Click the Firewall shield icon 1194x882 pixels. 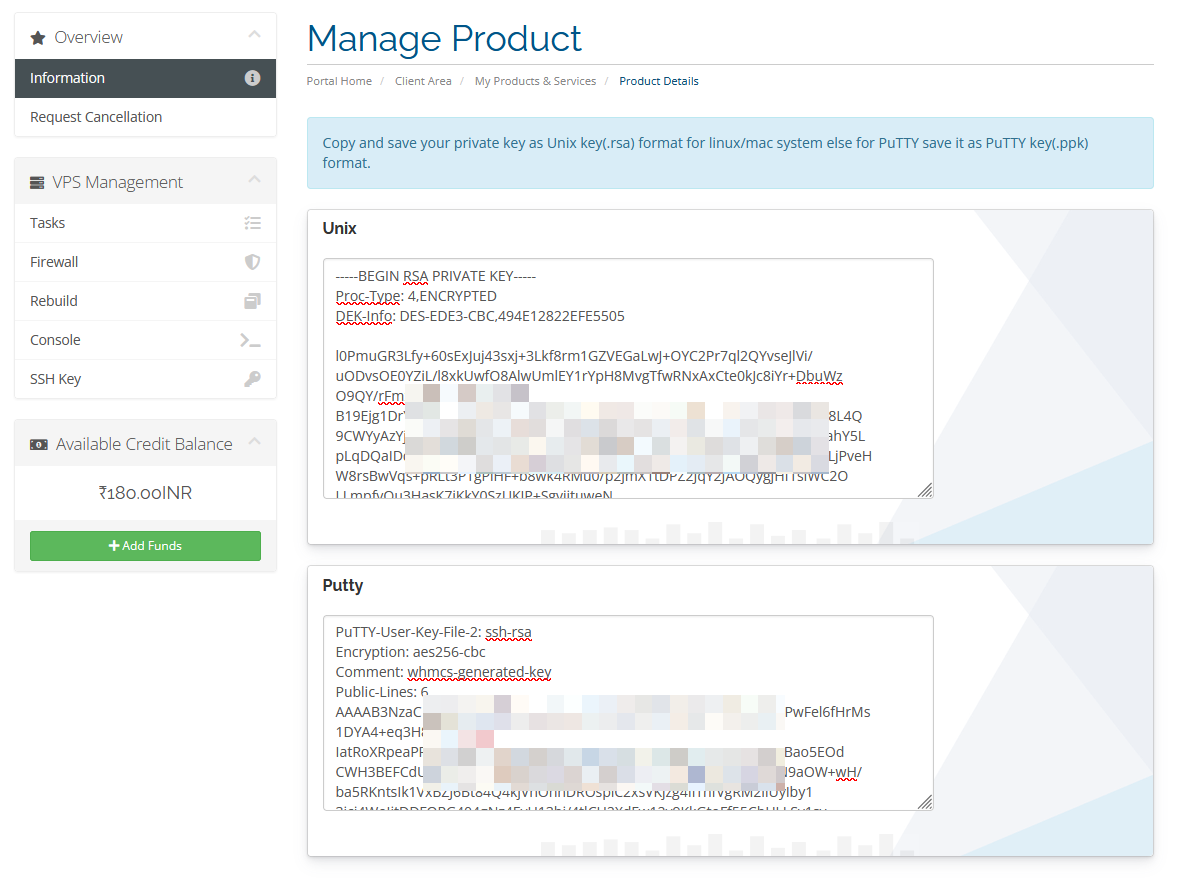coord(252,262)
